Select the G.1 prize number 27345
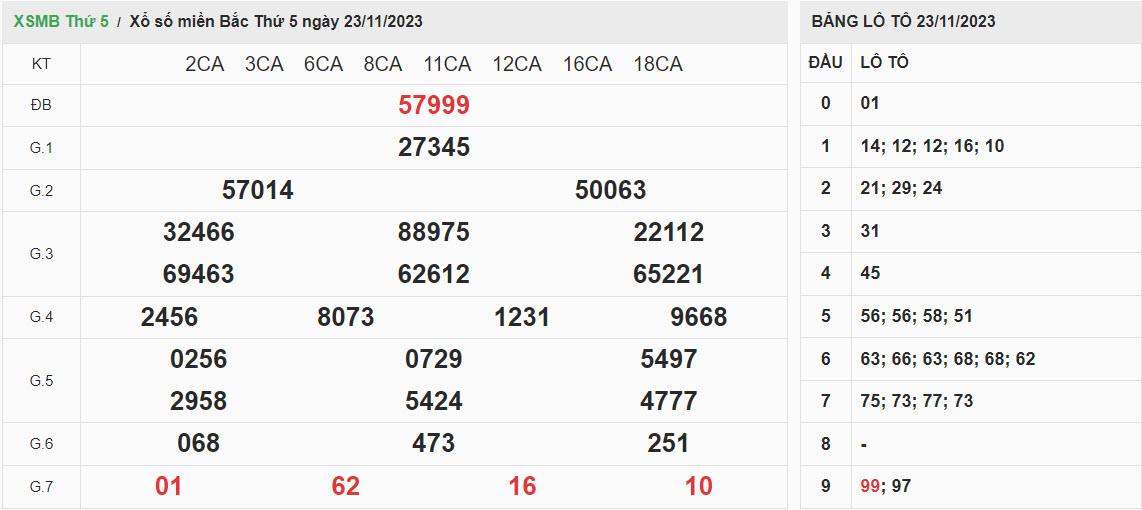Viewport: 1142px width, 510px height. pyautogui.click(x=434, y=148)
